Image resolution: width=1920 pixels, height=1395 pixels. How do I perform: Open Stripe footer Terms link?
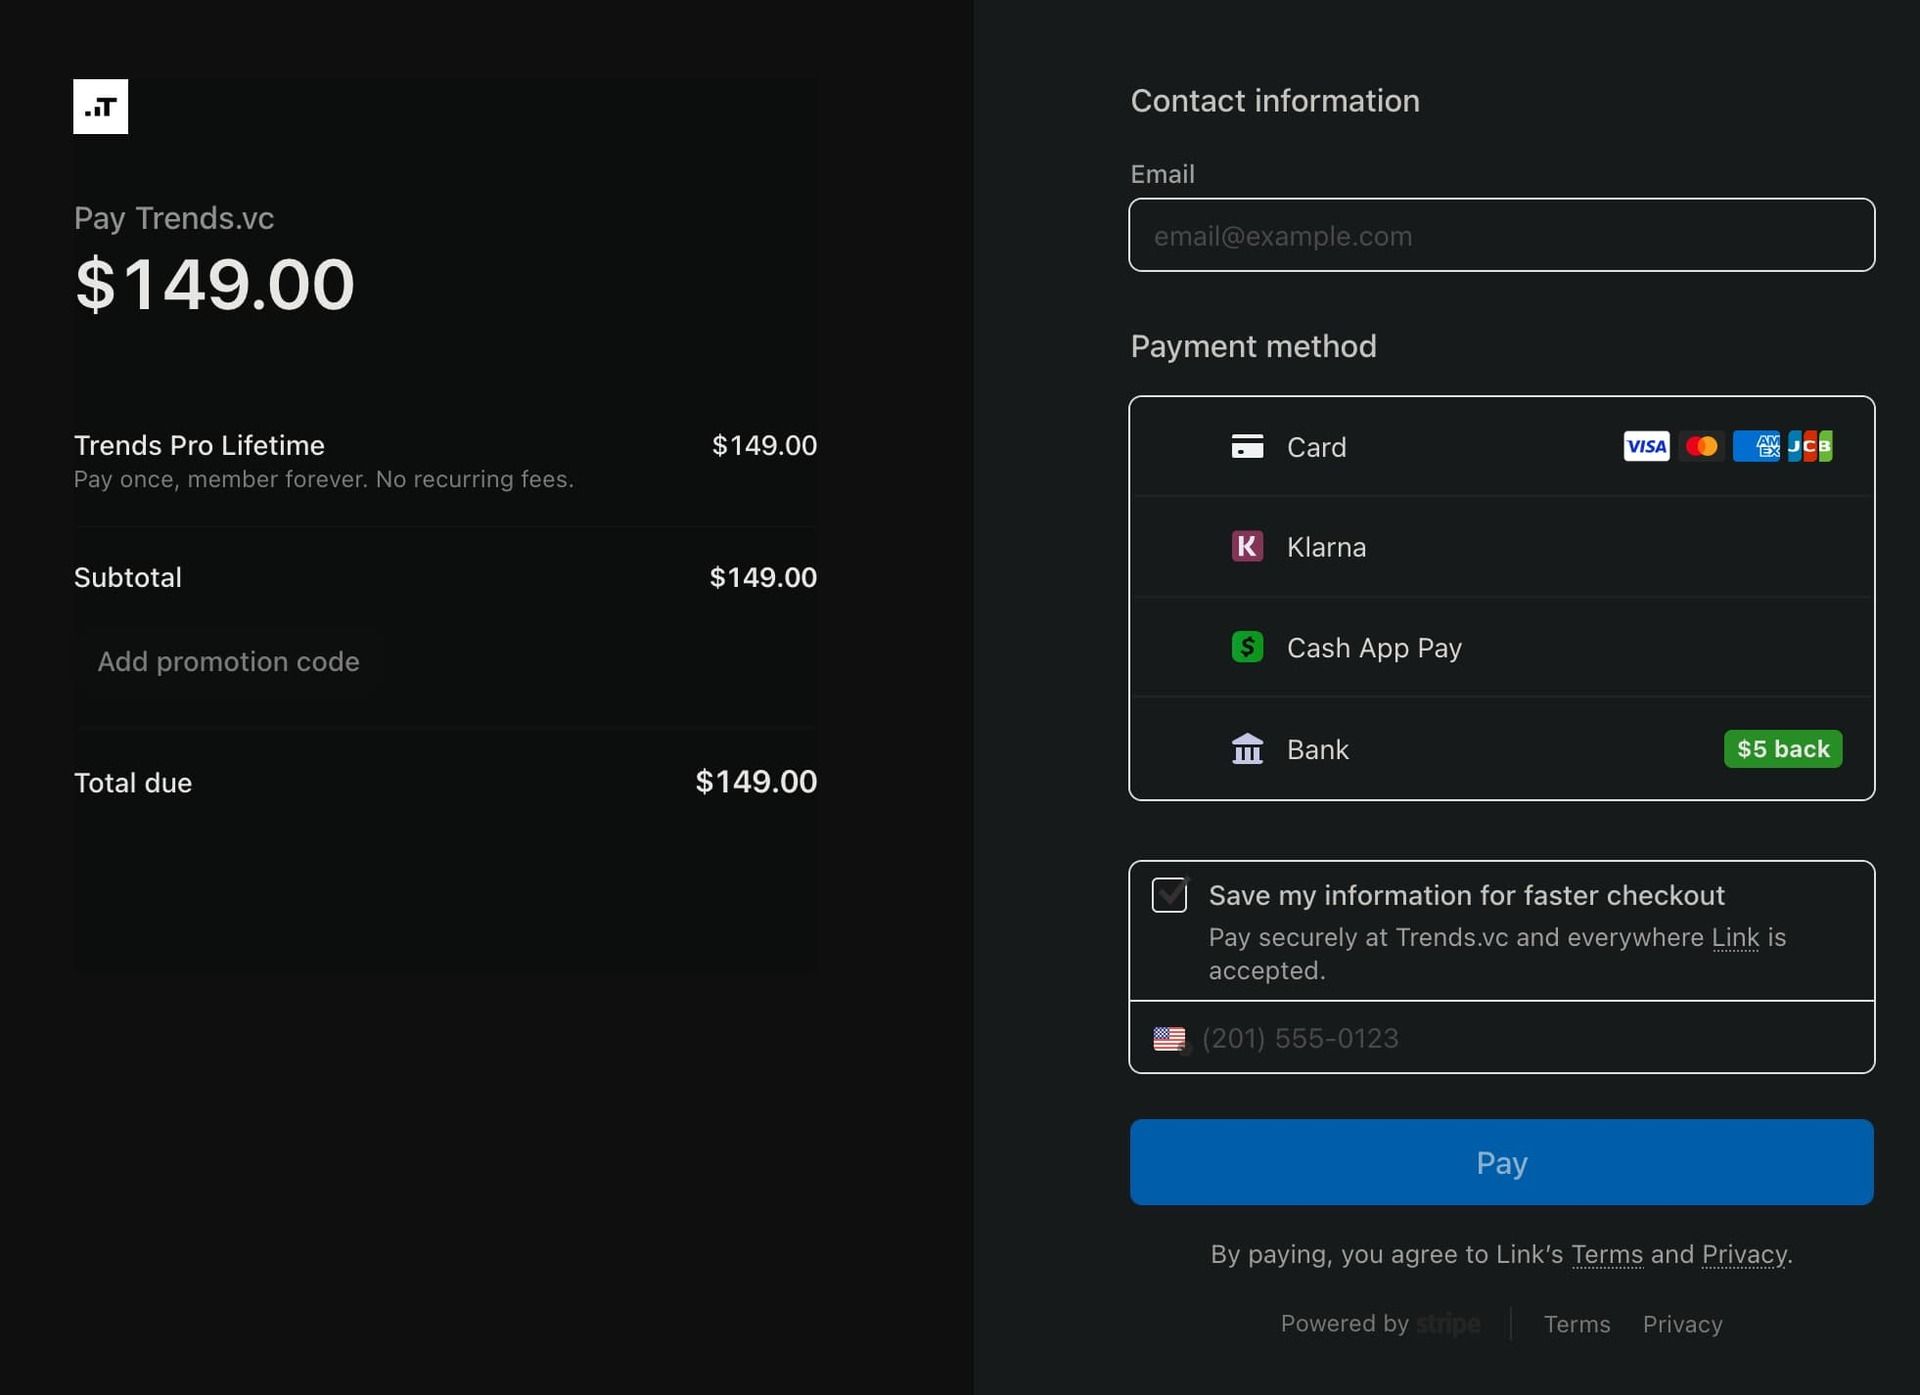pyautogui.click(x=1577, y=1324)
